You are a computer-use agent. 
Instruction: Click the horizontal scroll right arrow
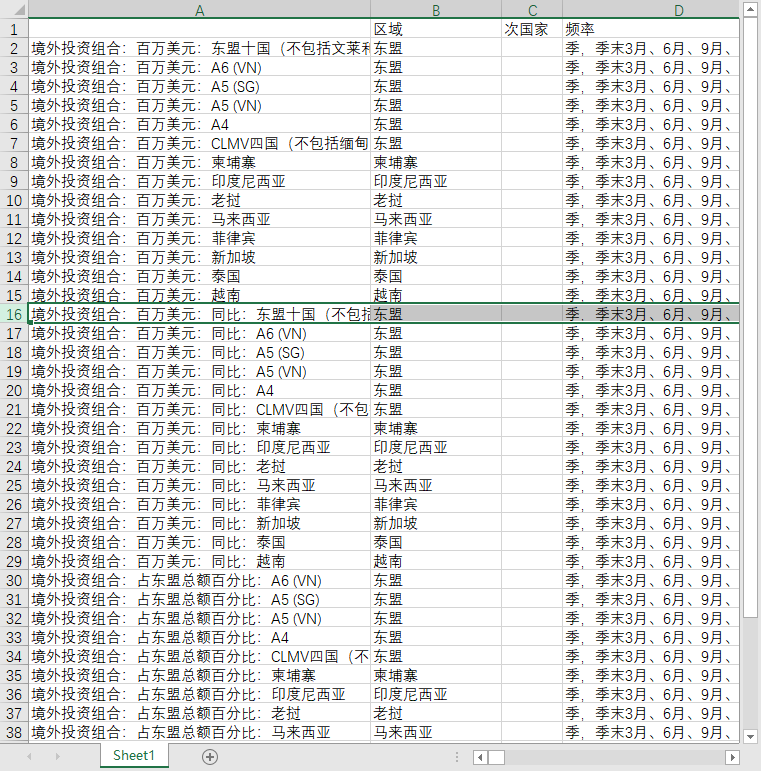click(x=732, y=757)
